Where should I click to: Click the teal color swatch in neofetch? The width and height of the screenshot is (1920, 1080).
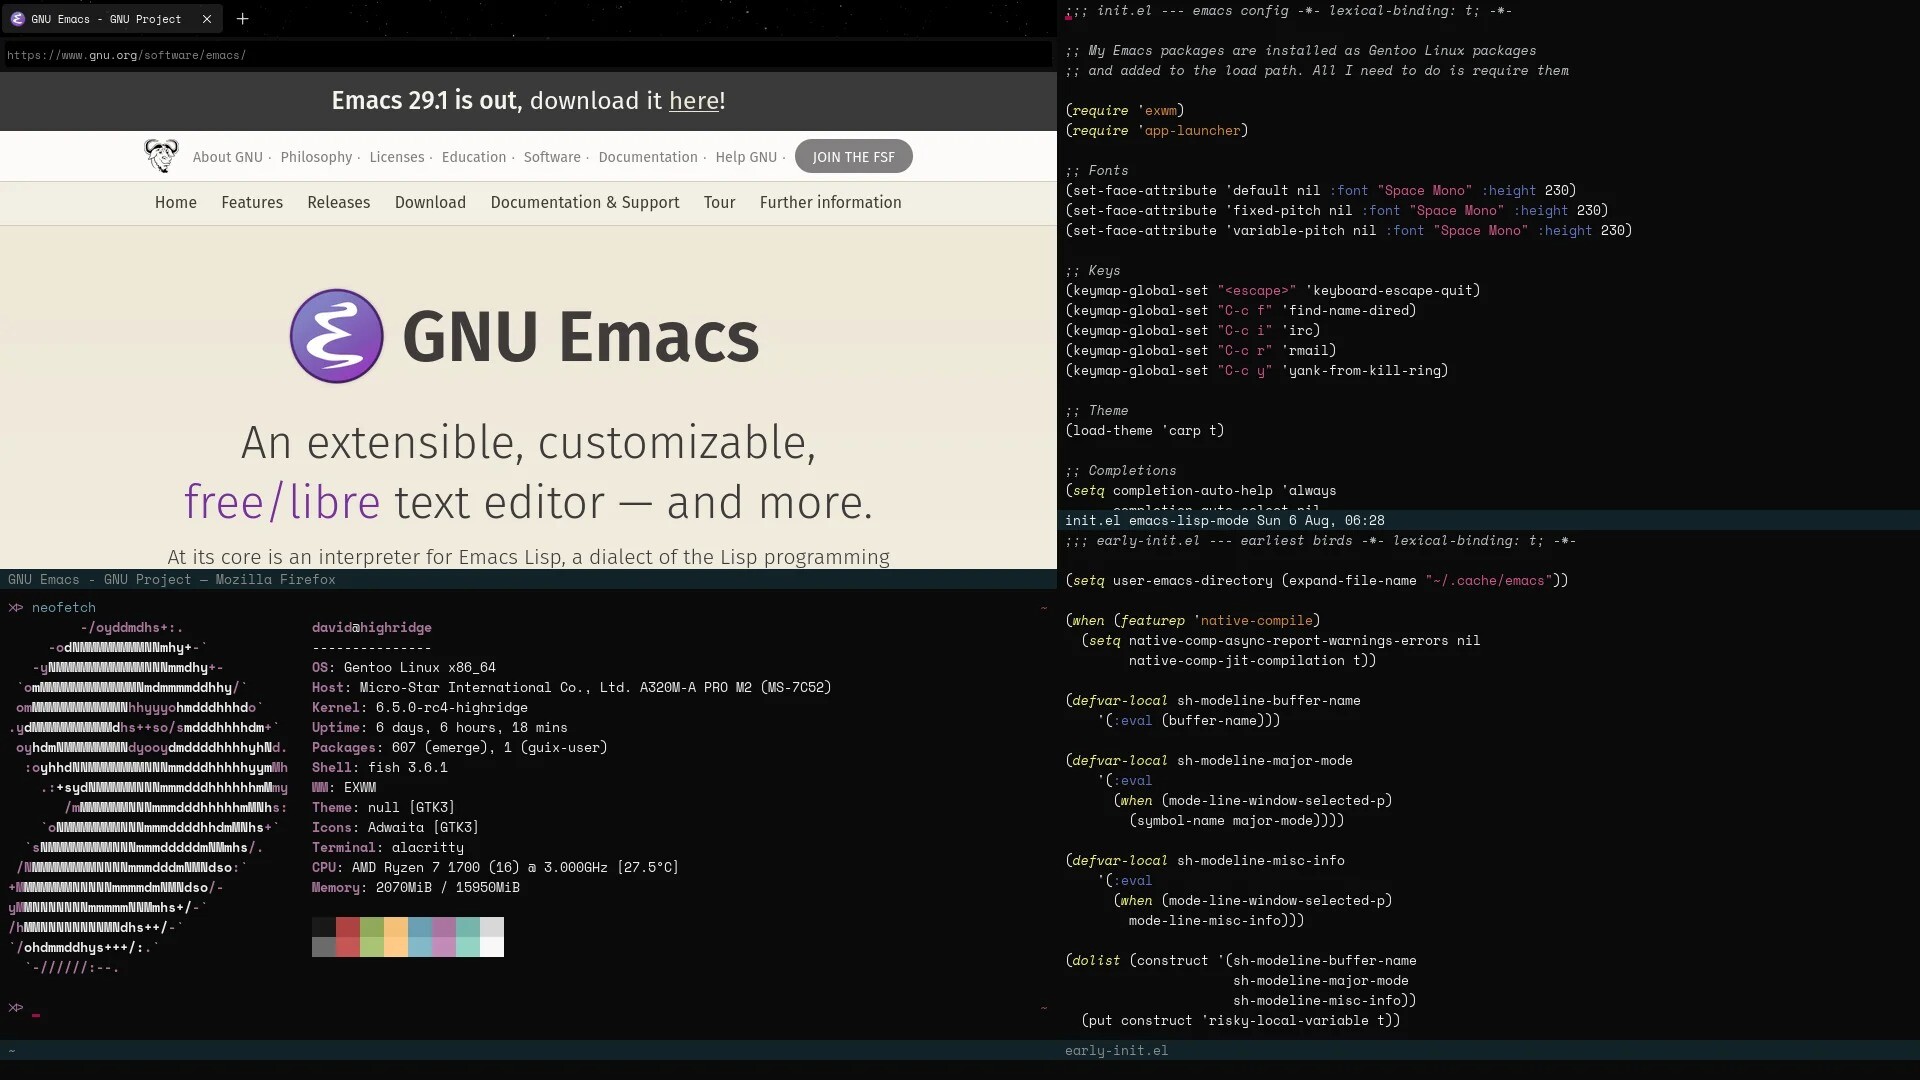click(x=467, y=927)
